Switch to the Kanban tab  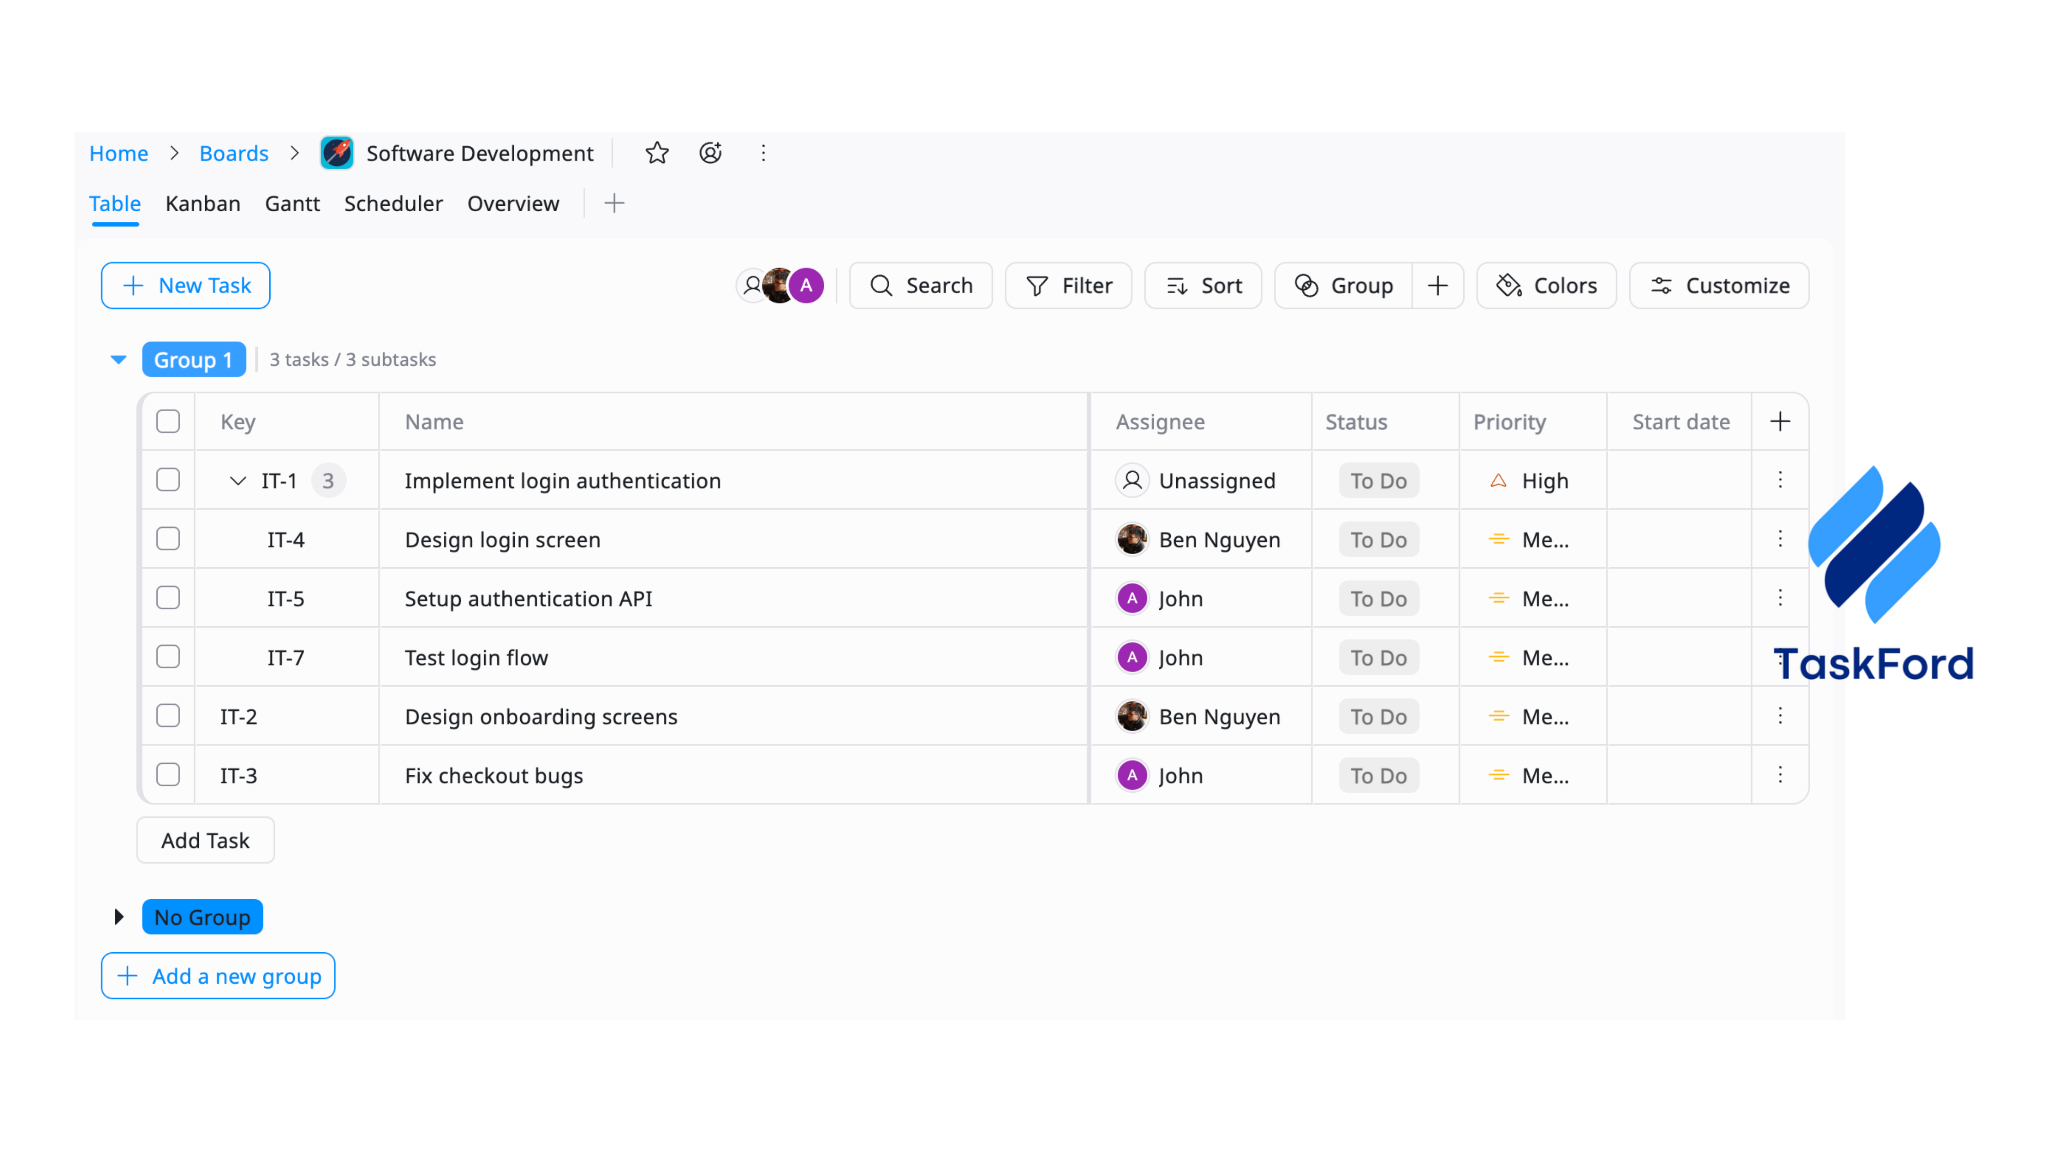click(203, 204)
